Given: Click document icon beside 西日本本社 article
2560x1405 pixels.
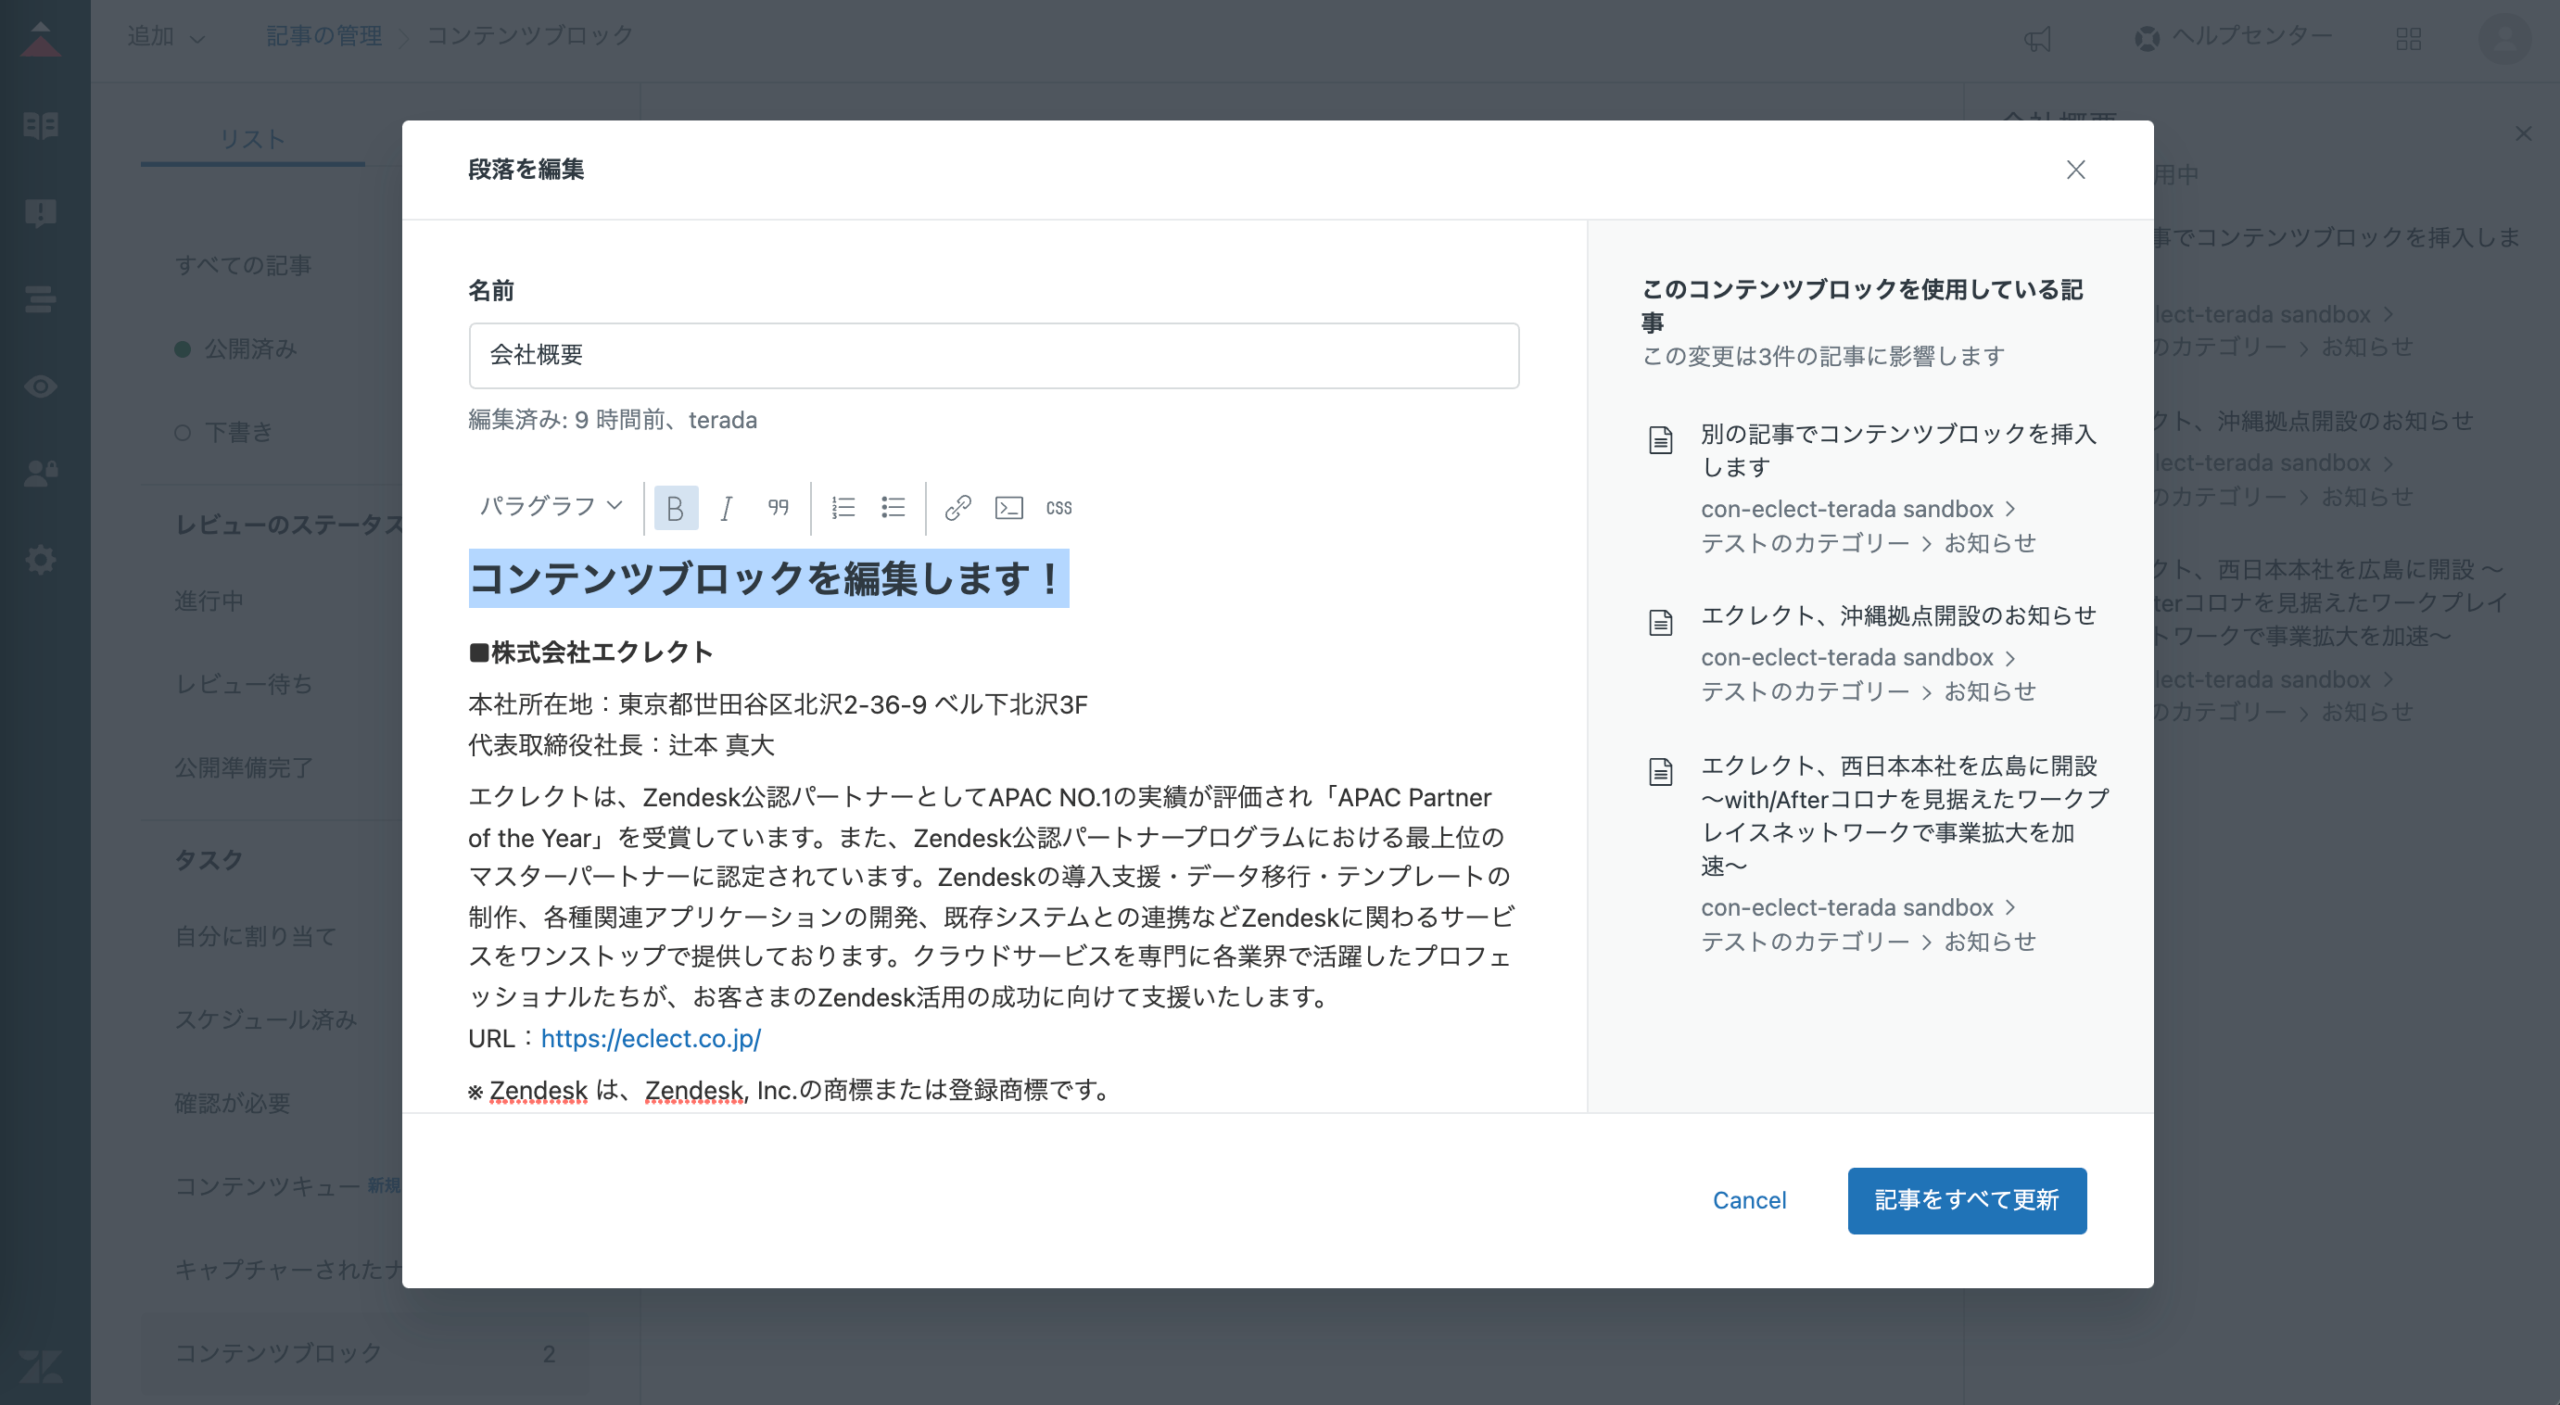Looking at the screenshot, I should pos(1661,772).
